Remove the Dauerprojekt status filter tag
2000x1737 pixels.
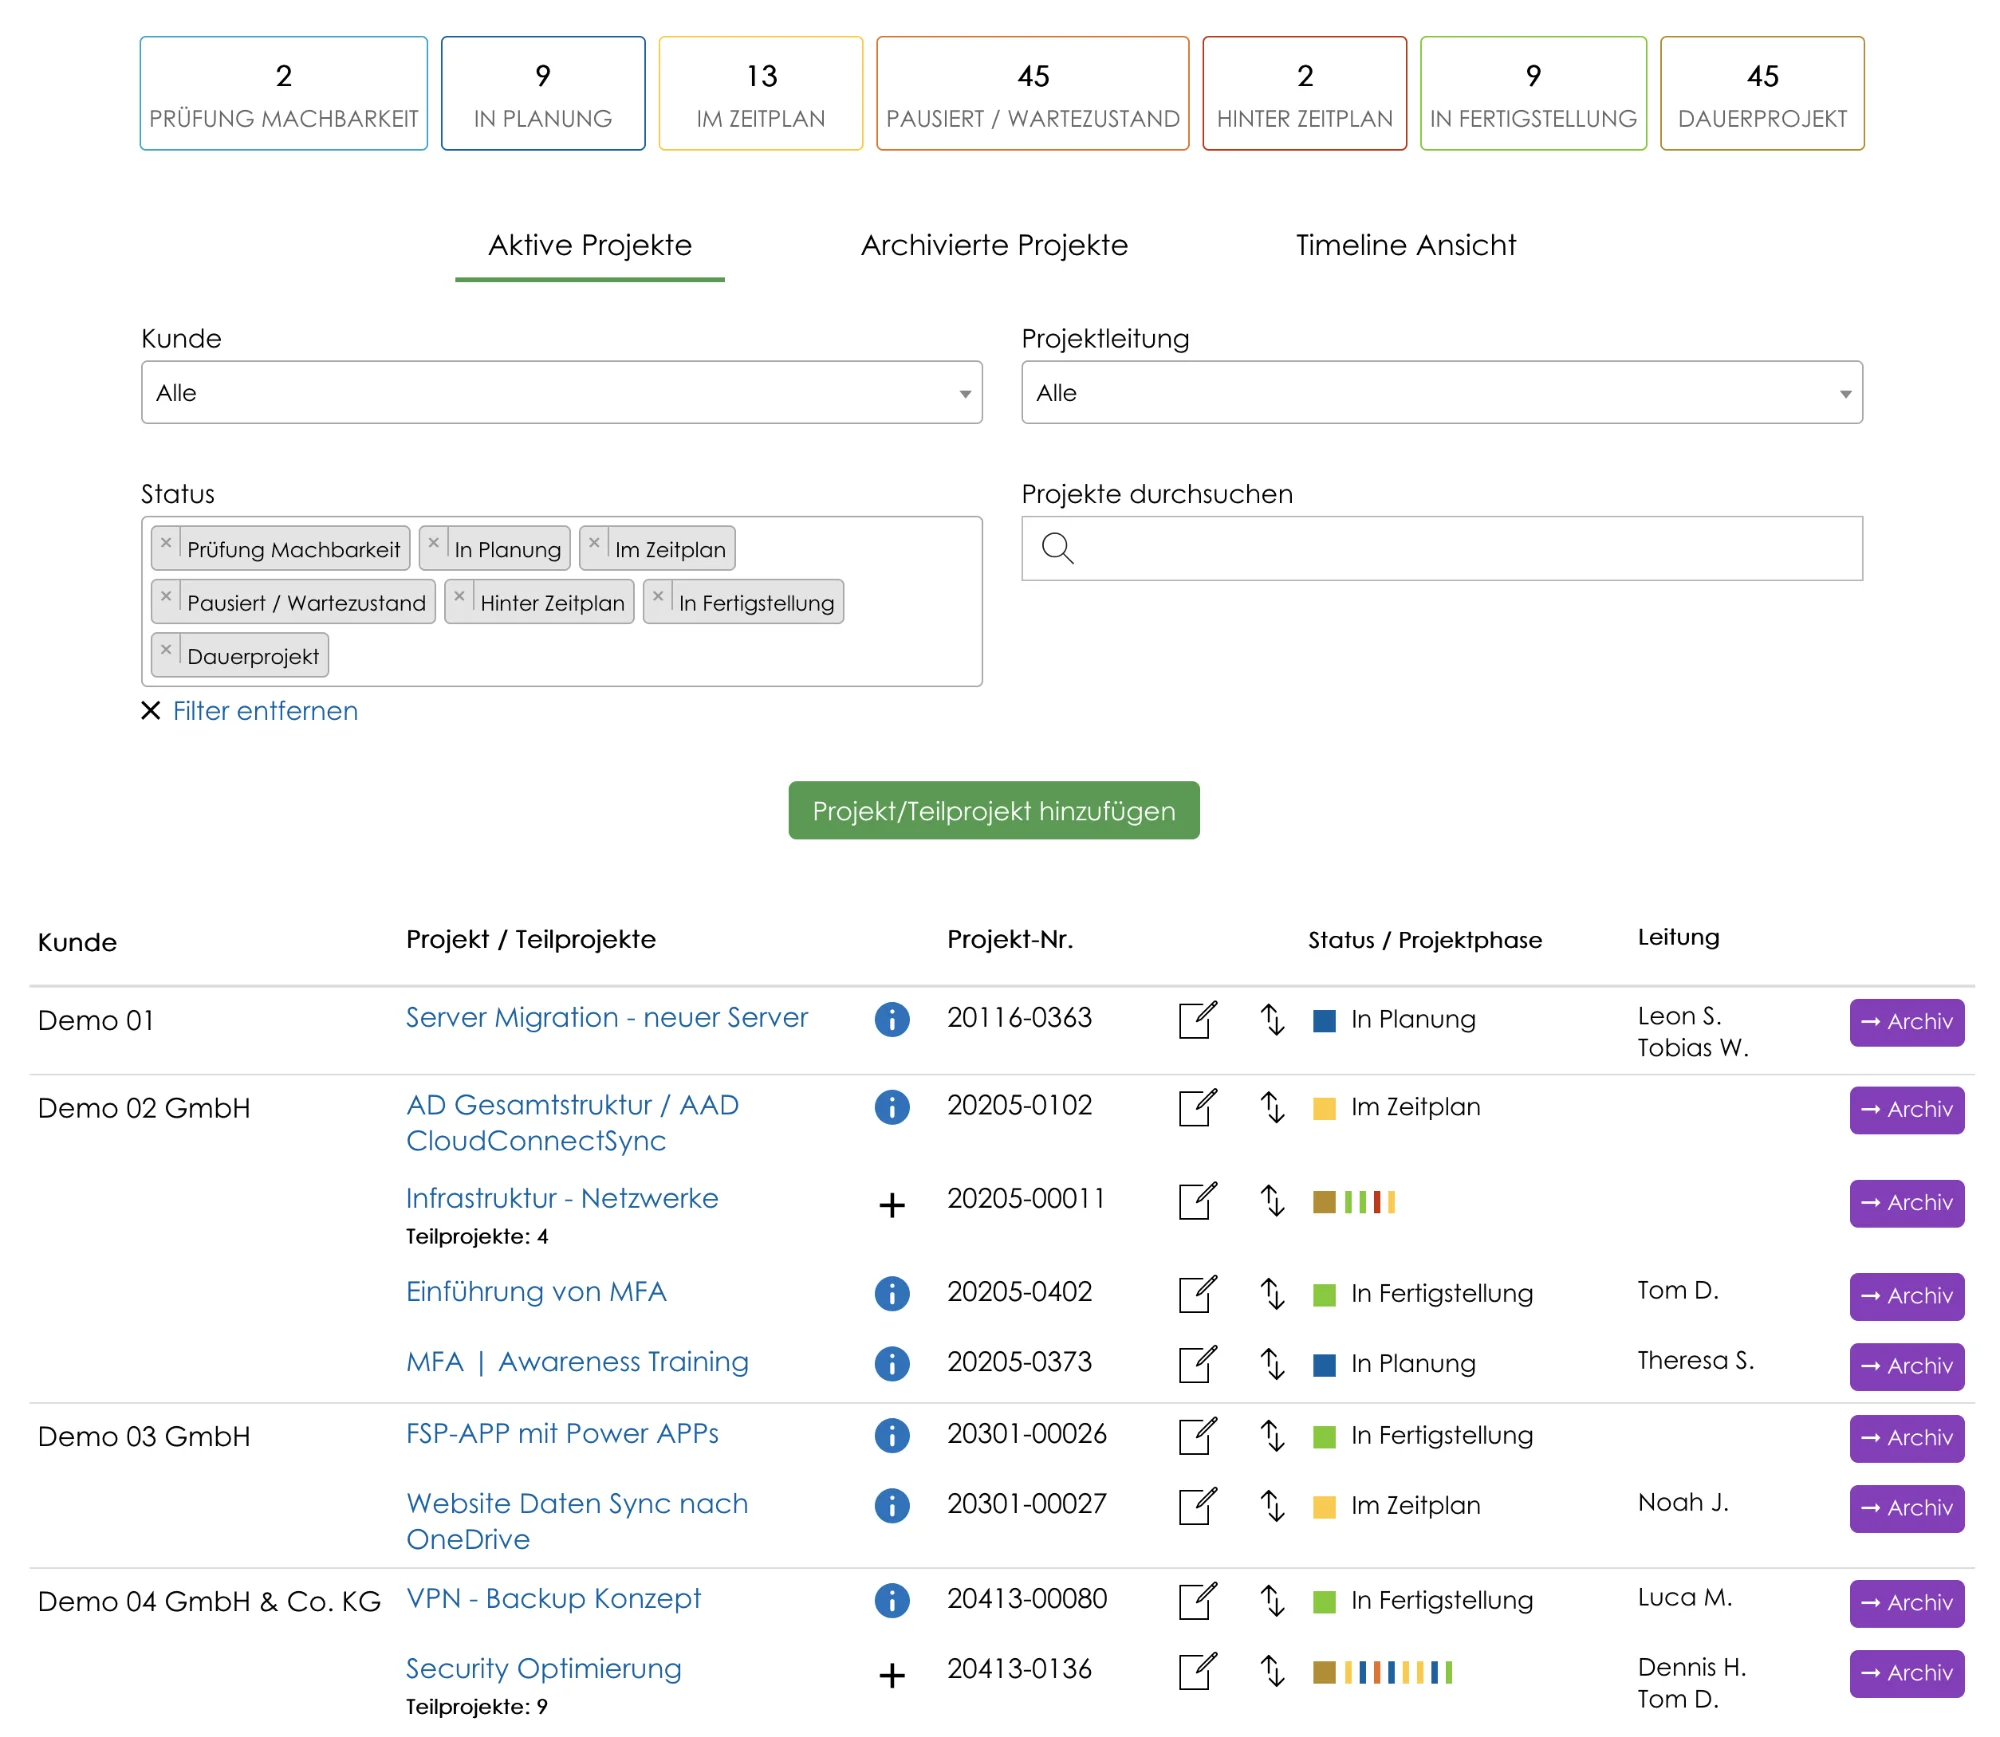point(166,650)
